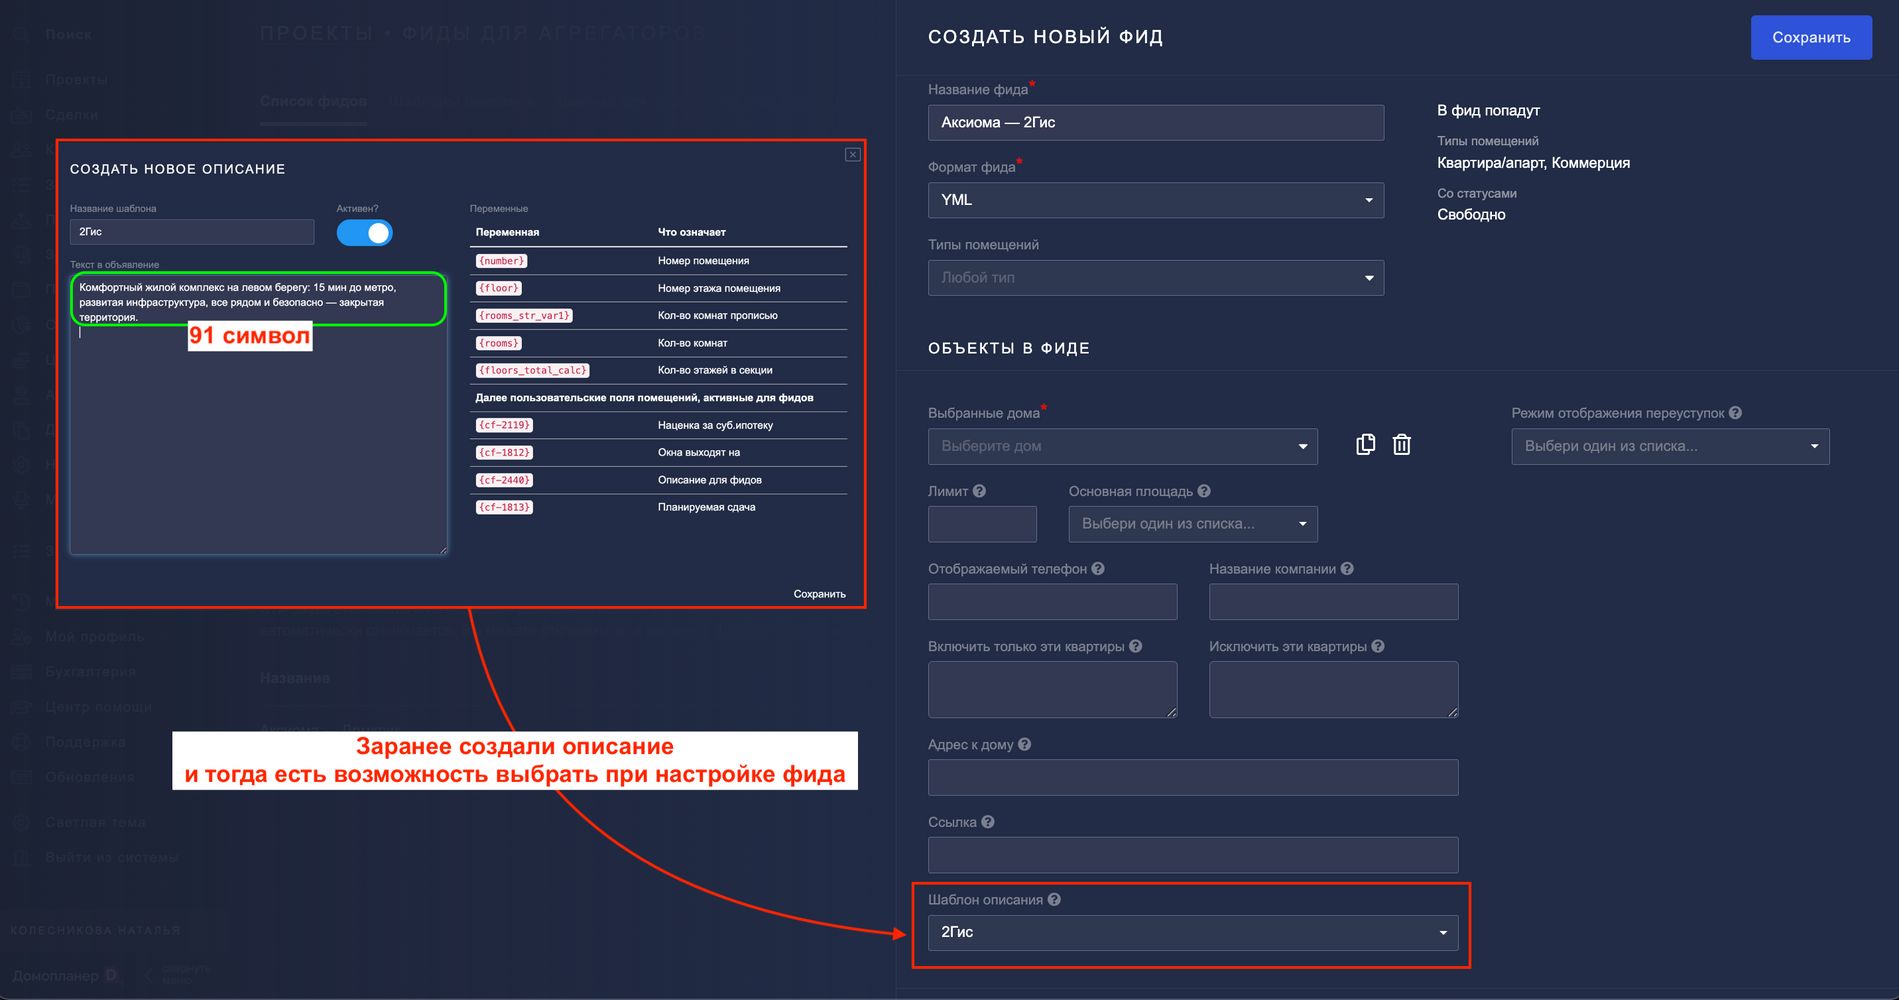The image size is (1899, 1000).
Task: Click help icon for Исключить эти квартиры
Action: click(x=1378, y=646)
